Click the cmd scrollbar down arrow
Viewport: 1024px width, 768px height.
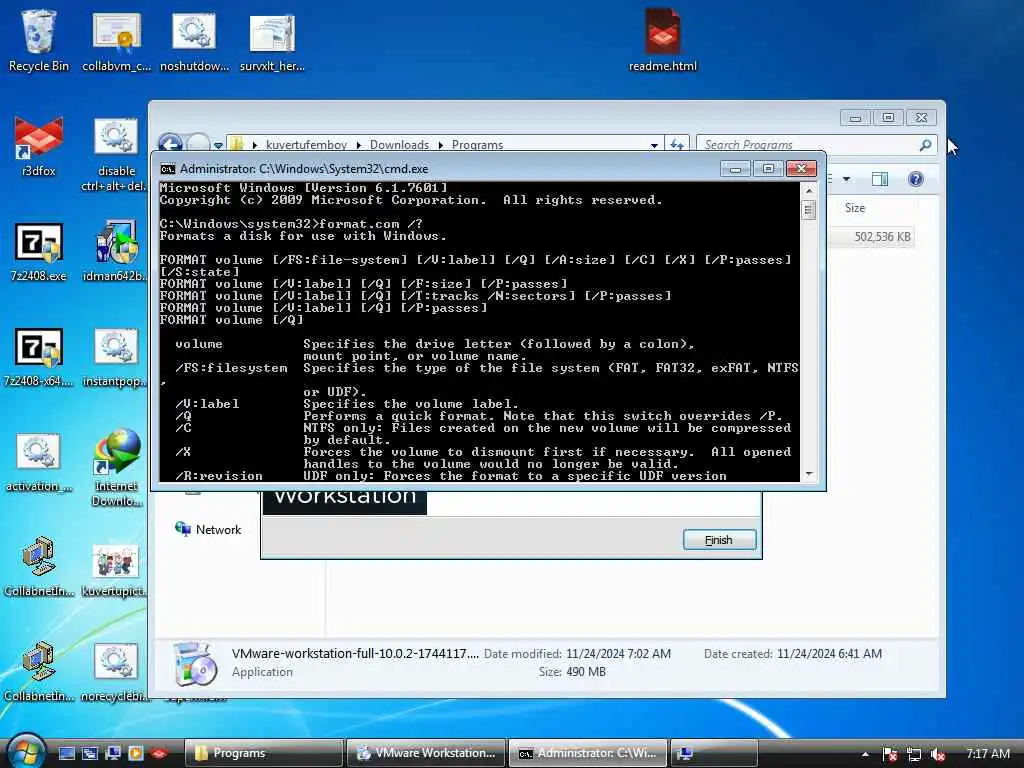[808, 475]
